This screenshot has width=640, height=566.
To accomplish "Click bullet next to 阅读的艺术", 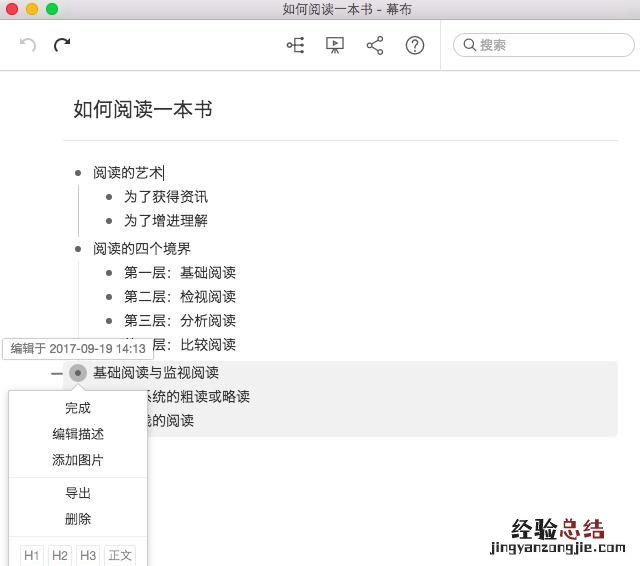I will pyautogui.click(x=78, y=173).
